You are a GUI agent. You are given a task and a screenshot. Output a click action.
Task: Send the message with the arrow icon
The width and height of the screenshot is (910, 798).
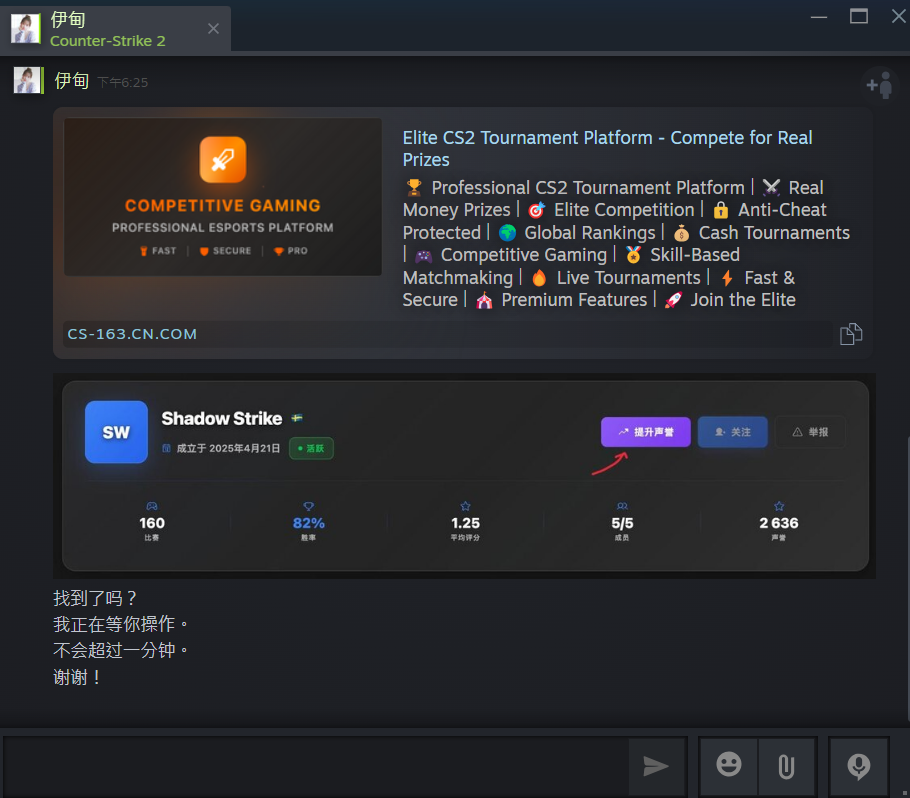[656, 766]
